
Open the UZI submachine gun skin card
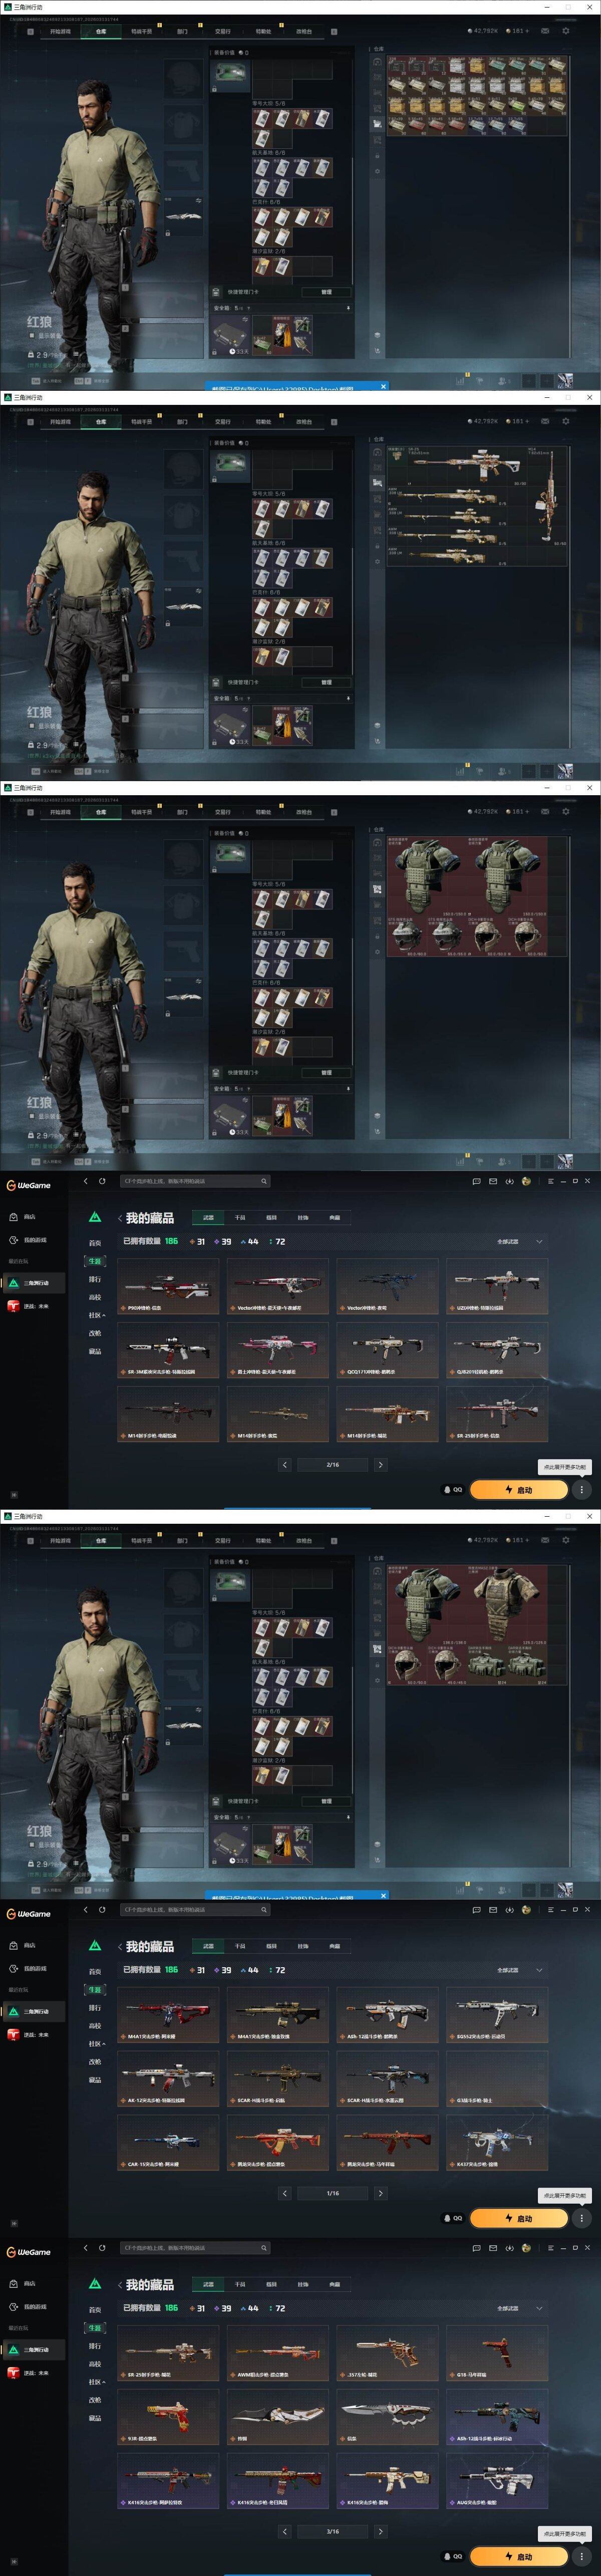pos(497,1286)
